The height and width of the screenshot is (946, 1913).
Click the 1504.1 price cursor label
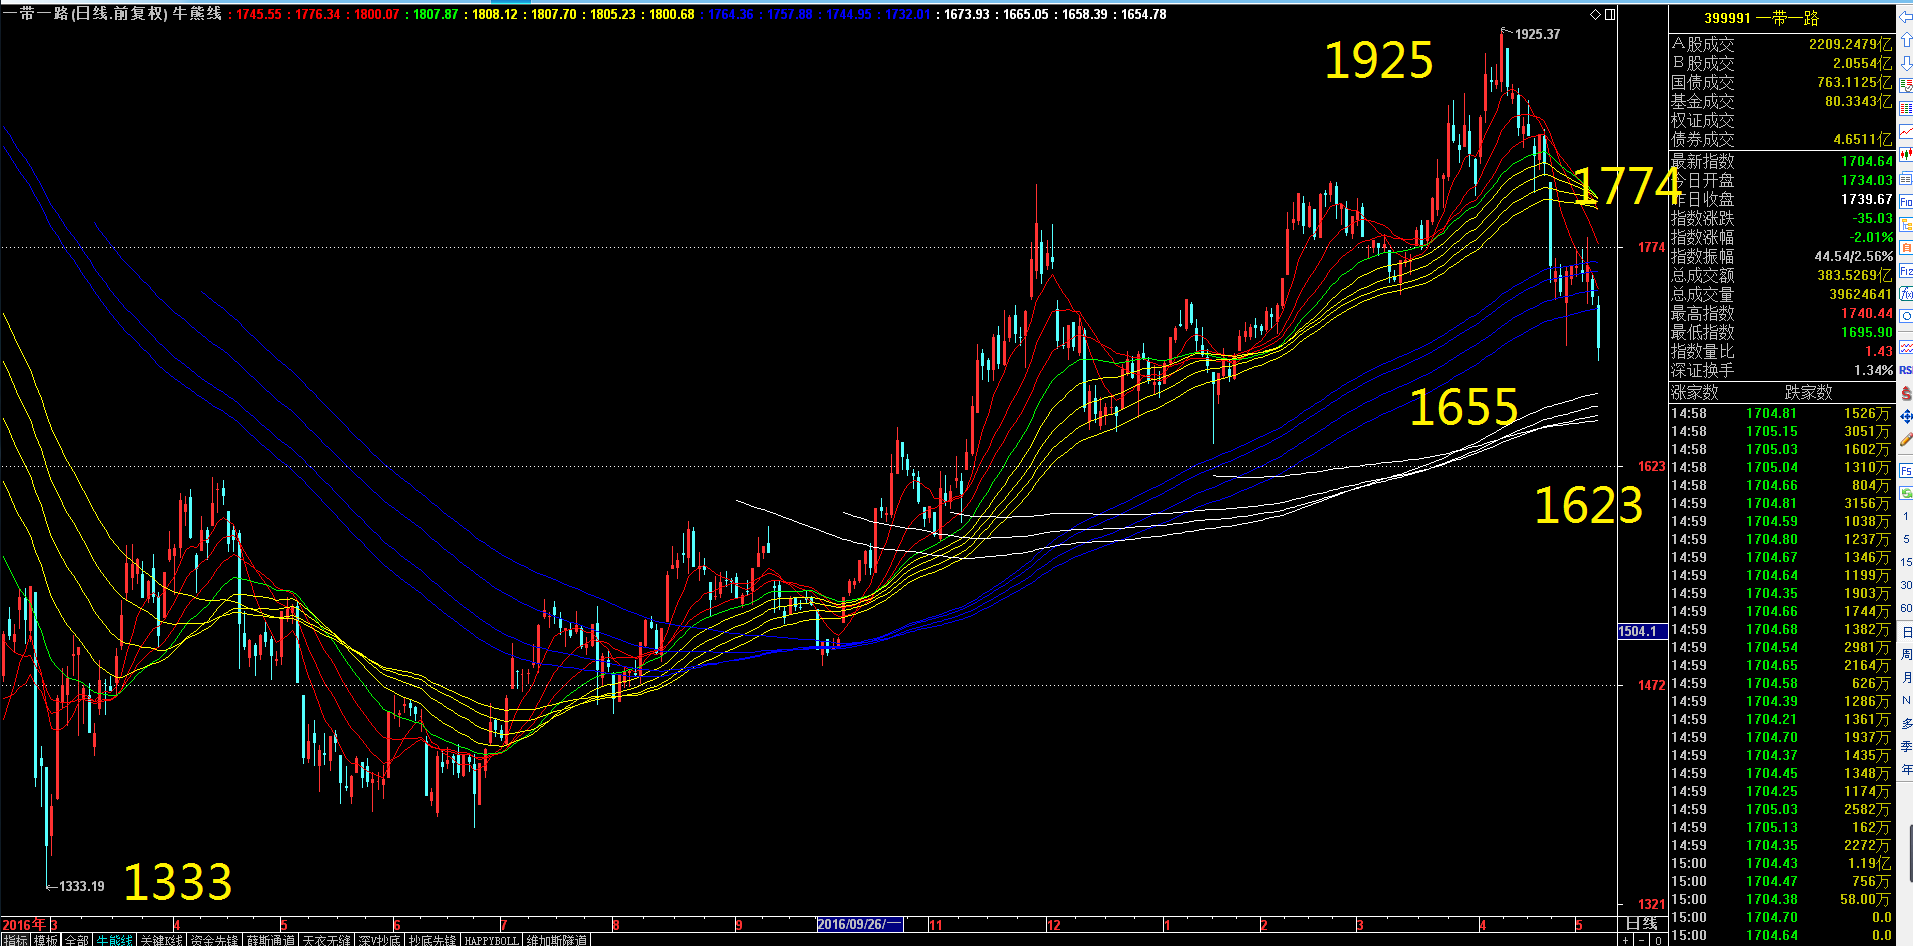(x=1642, y=631)
